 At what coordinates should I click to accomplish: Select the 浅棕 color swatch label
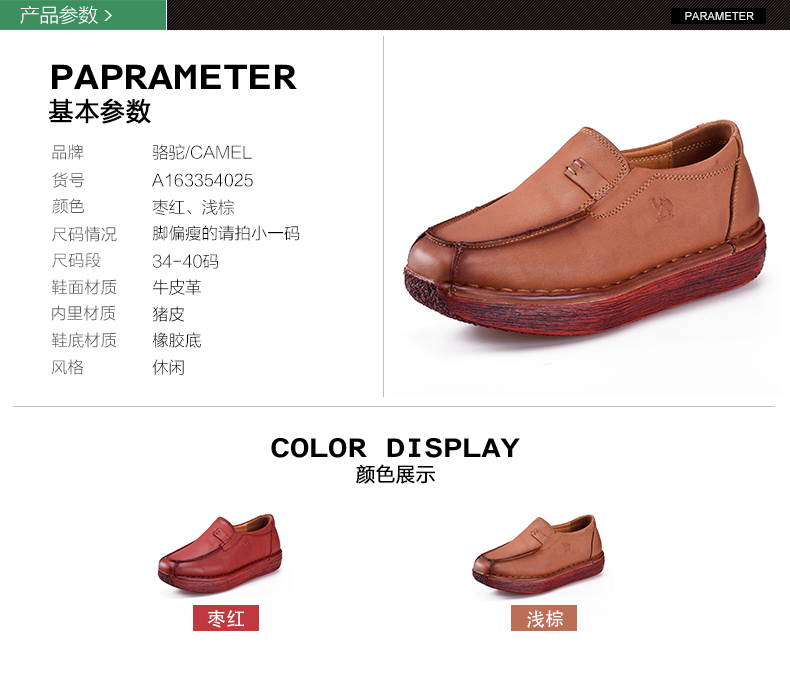click(544, 618)
